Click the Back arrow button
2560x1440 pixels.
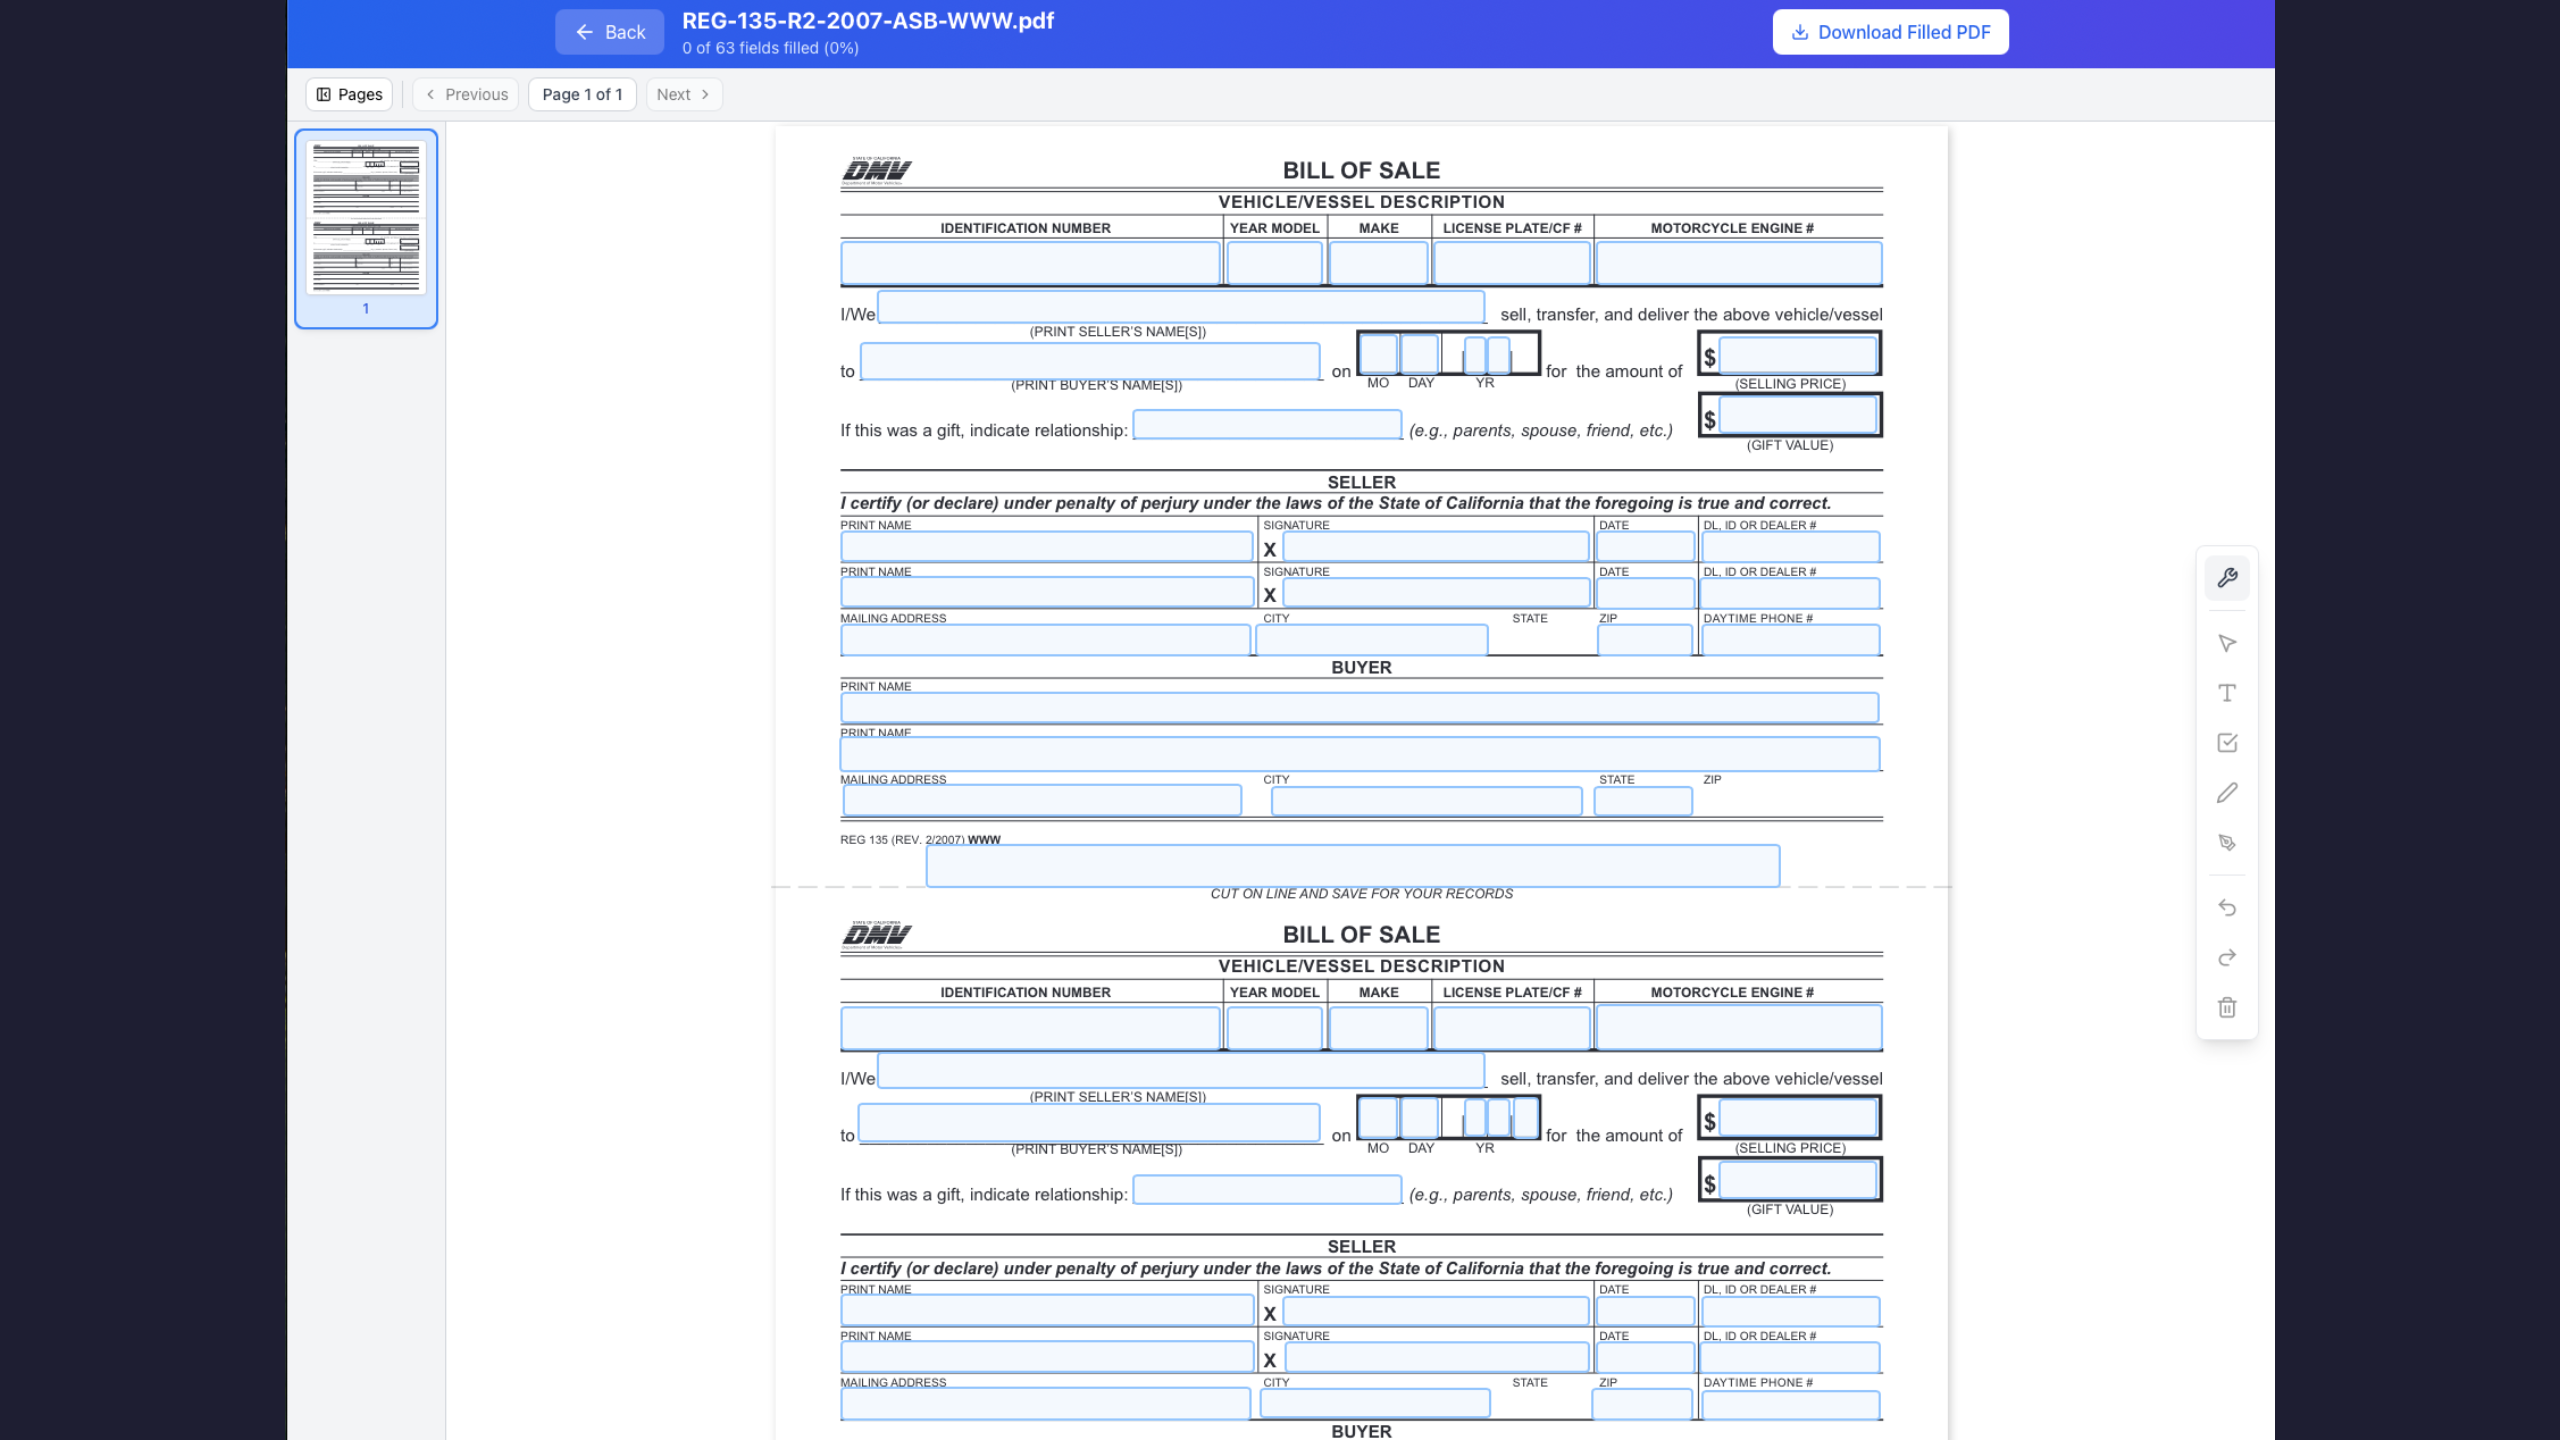tap(608, 31)
